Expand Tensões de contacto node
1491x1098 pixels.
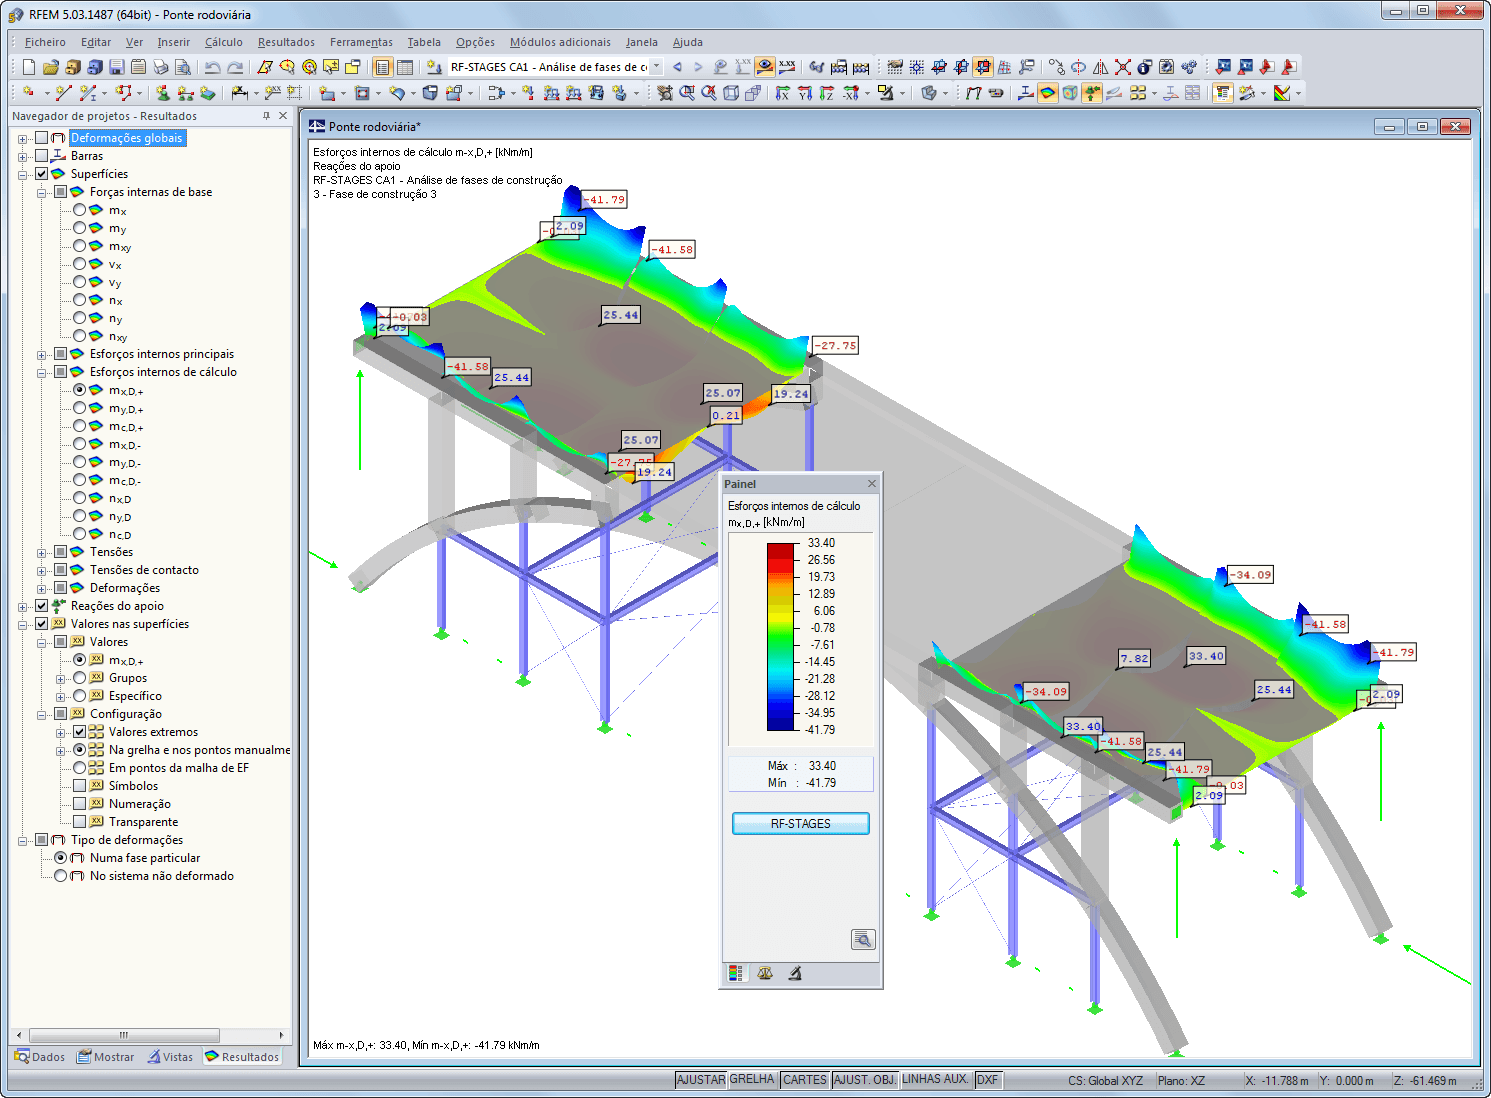click(x=42, y=570)
